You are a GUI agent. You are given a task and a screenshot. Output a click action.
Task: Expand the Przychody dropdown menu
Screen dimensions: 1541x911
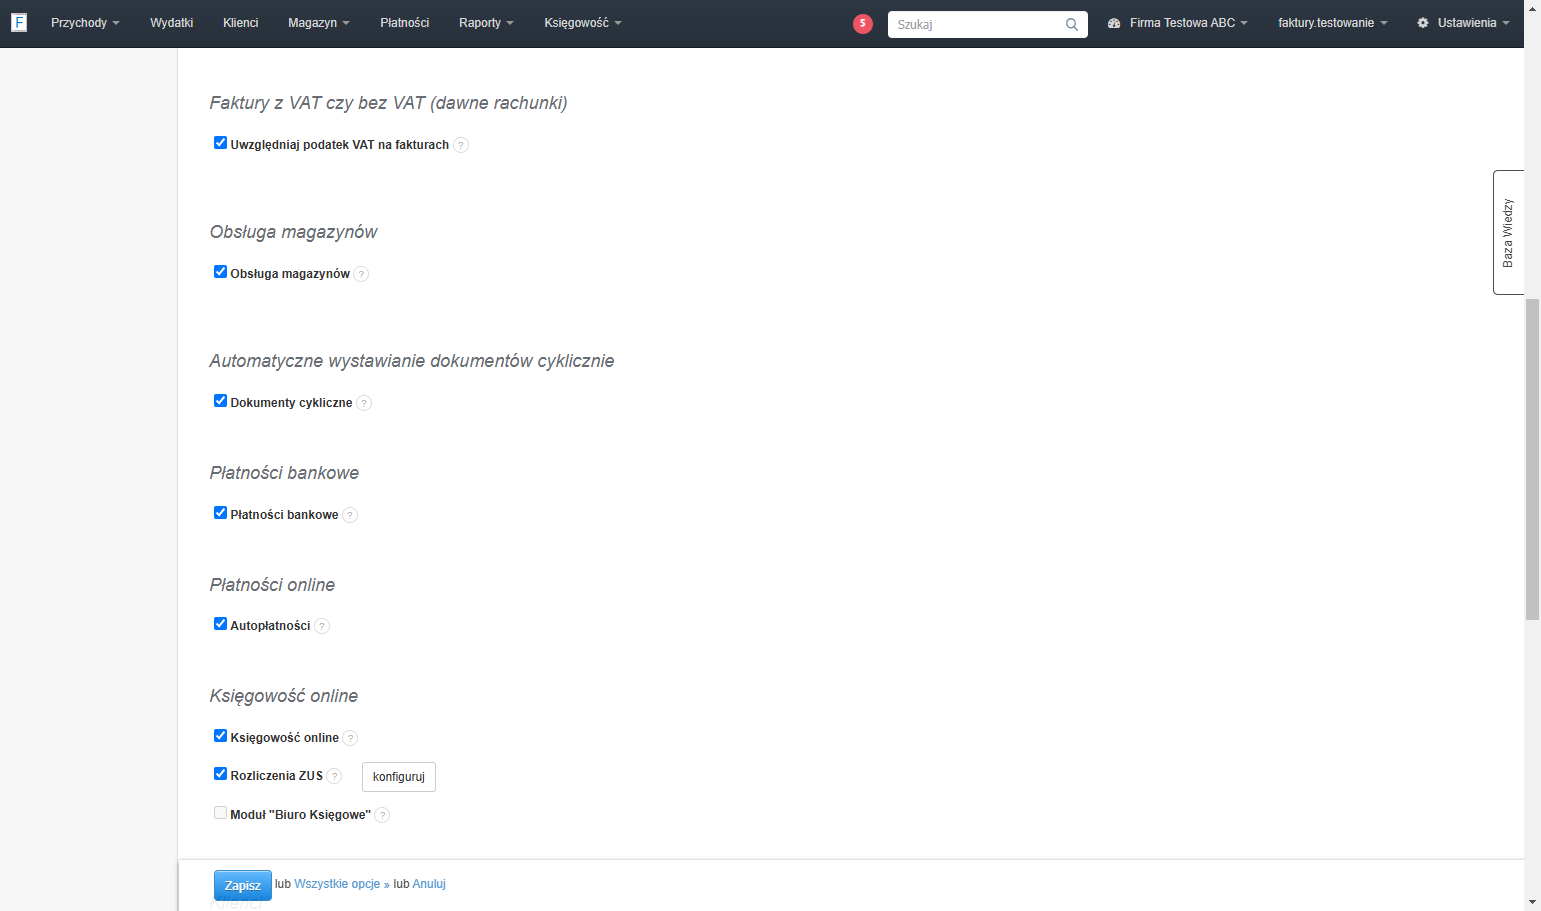pos(85,23)
